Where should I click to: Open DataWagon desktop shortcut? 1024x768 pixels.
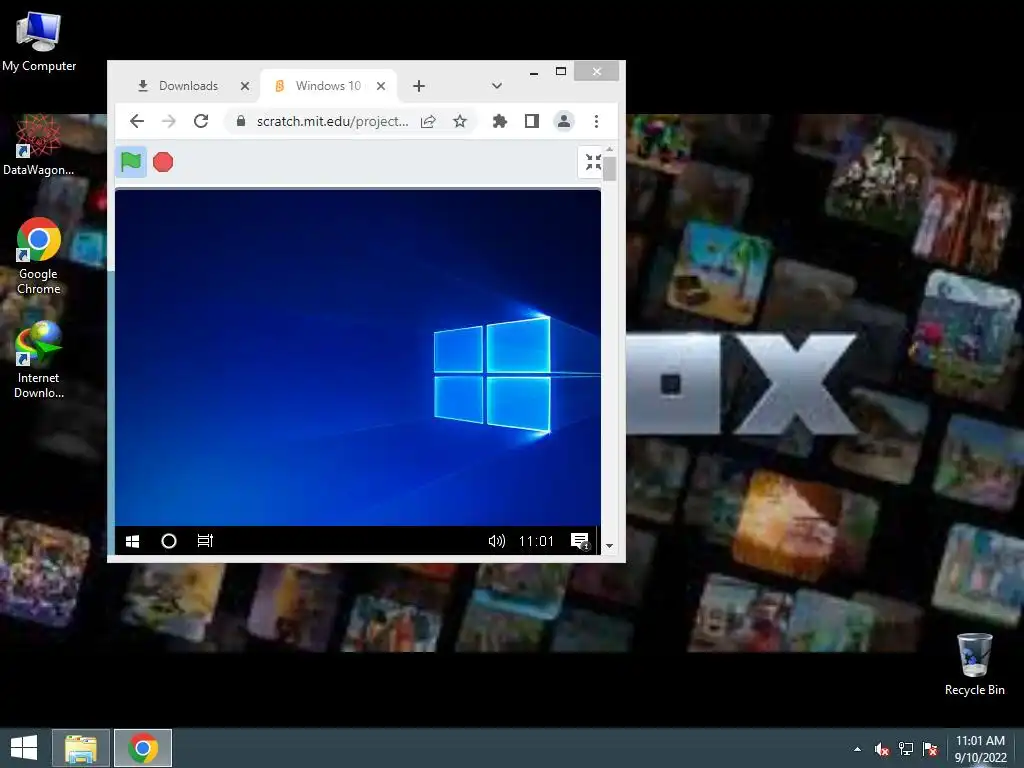(x=39, y=145)
